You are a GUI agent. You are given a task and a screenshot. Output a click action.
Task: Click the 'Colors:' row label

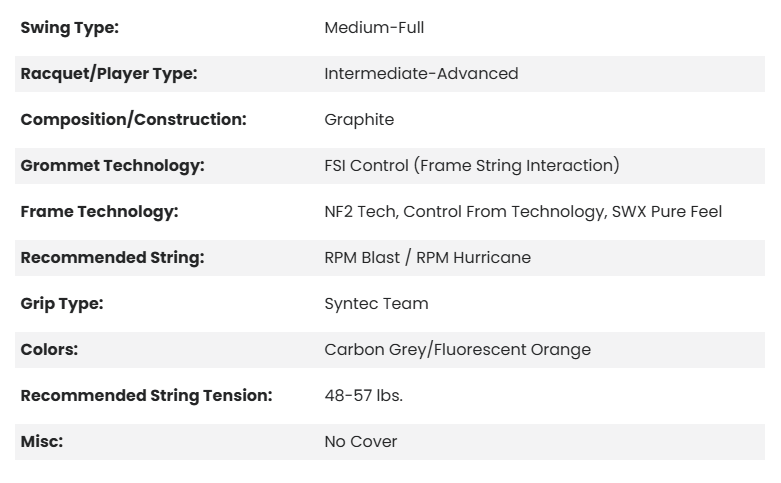49,350
